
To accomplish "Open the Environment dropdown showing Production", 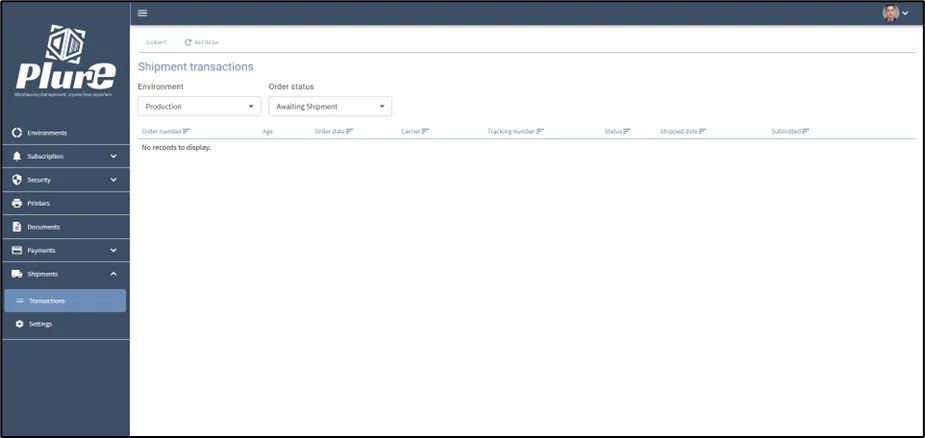I will pos(199,106).
